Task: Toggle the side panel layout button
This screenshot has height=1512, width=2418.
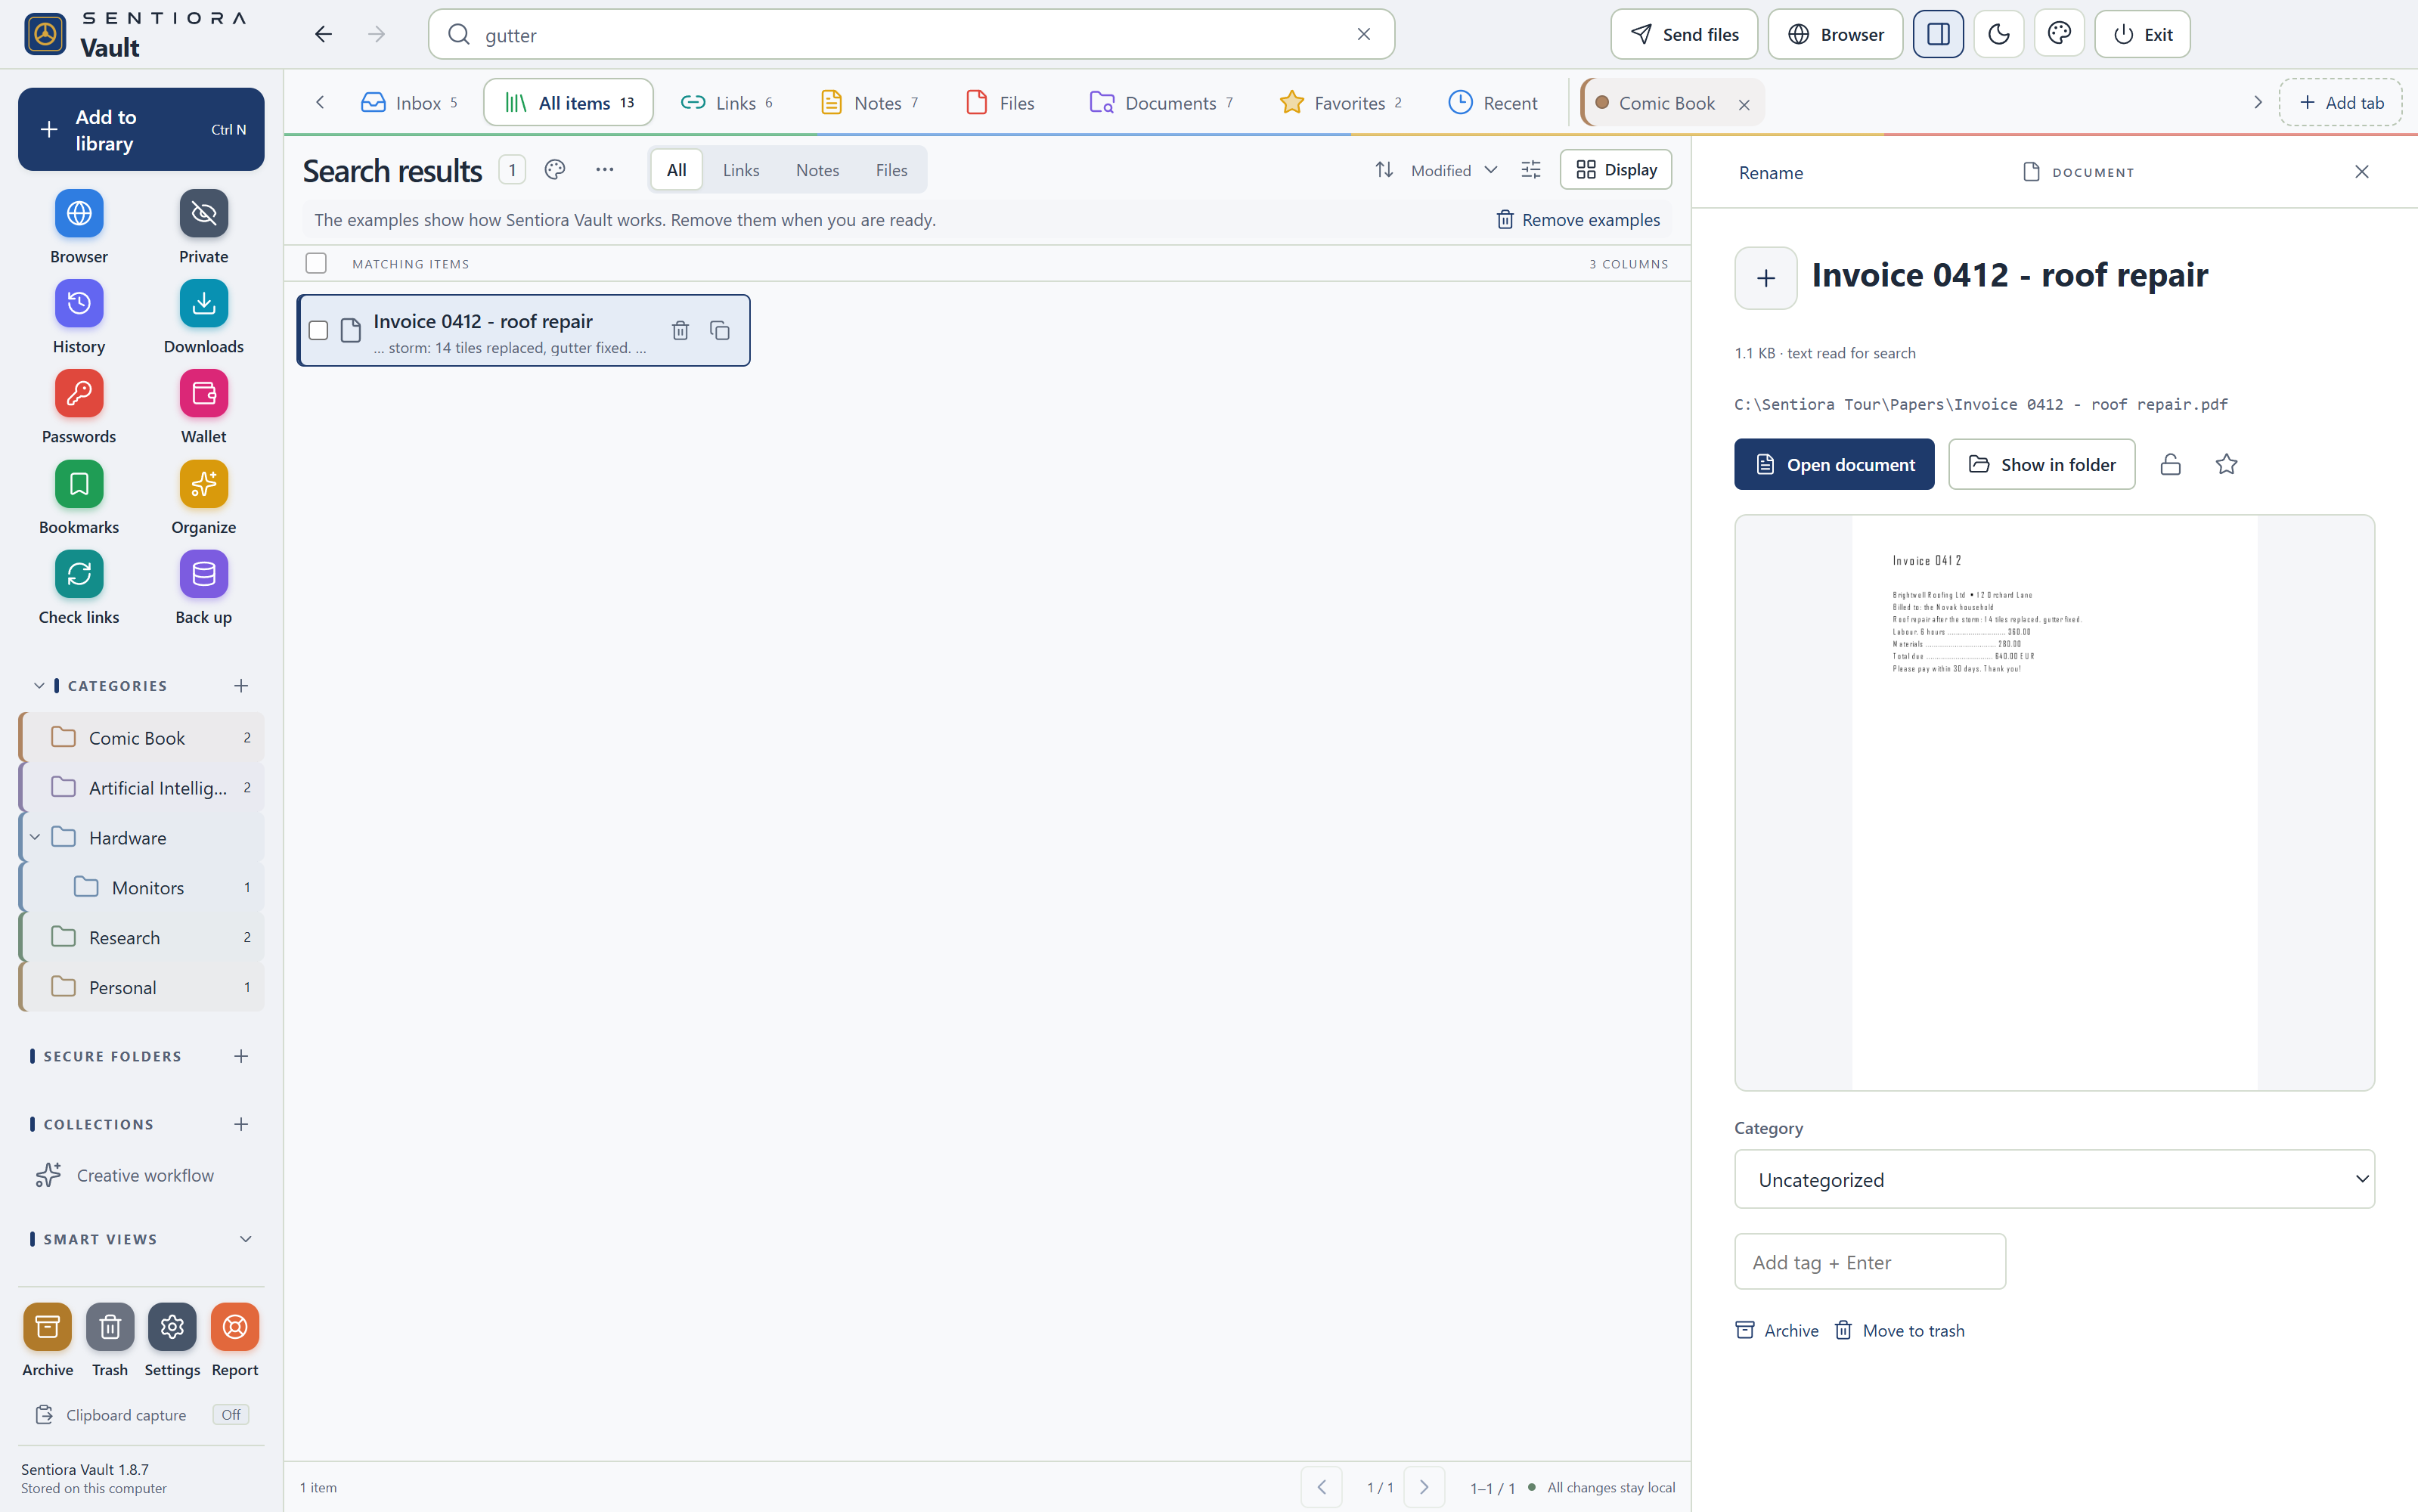Action: pyautogui.click(x=1938, y=34)
